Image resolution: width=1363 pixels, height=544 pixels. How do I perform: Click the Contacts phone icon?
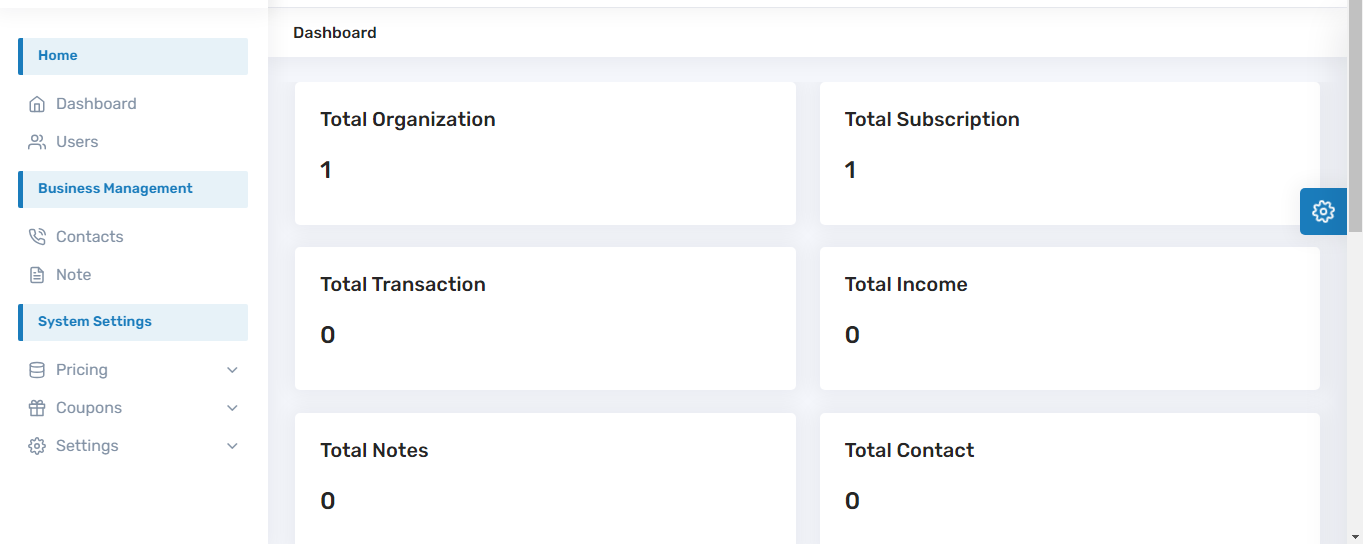37,237
